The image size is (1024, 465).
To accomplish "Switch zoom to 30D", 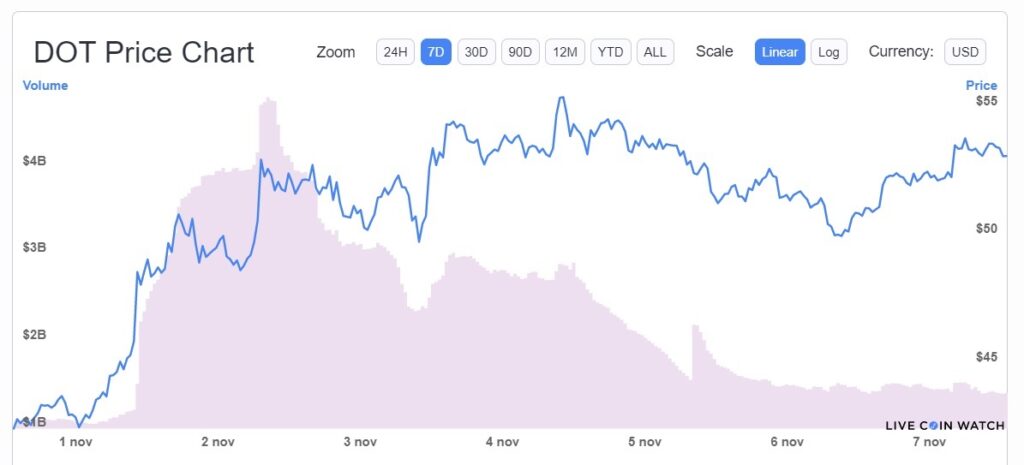I will coord(477,52).
